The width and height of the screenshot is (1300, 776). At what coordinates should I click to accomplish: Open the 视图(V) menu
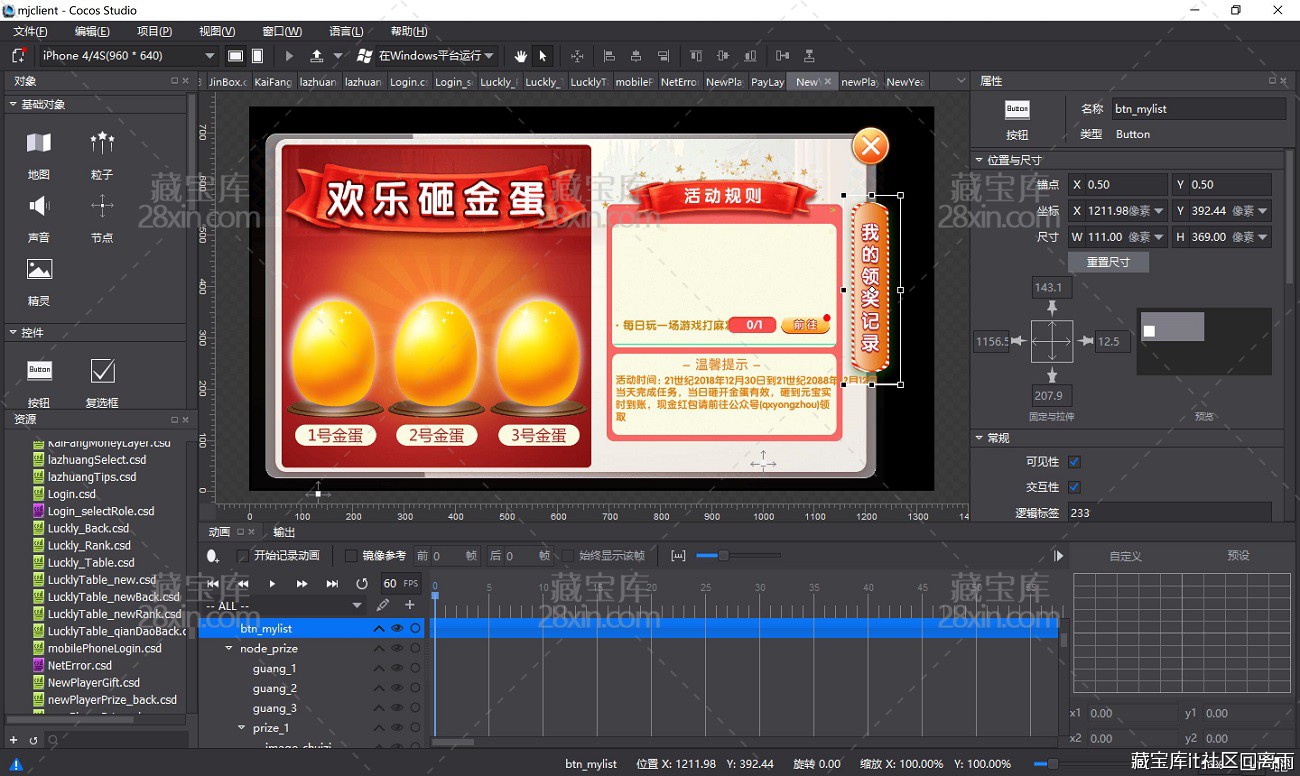coord(217,31)
